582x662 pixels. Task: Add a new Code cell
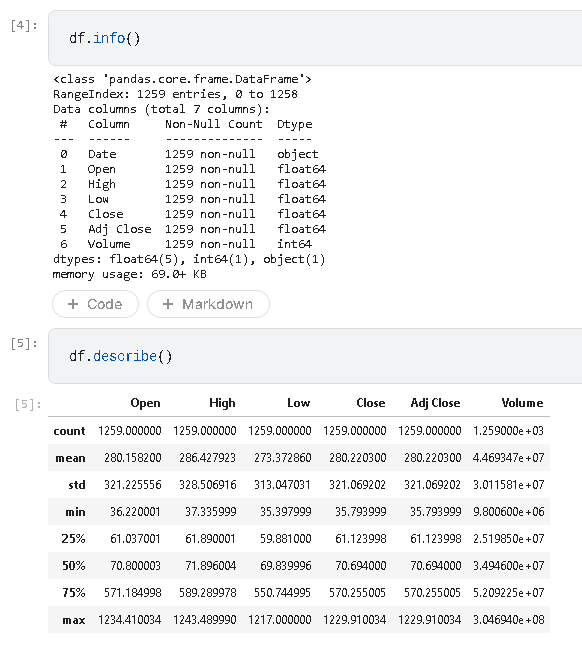[95, 304]
